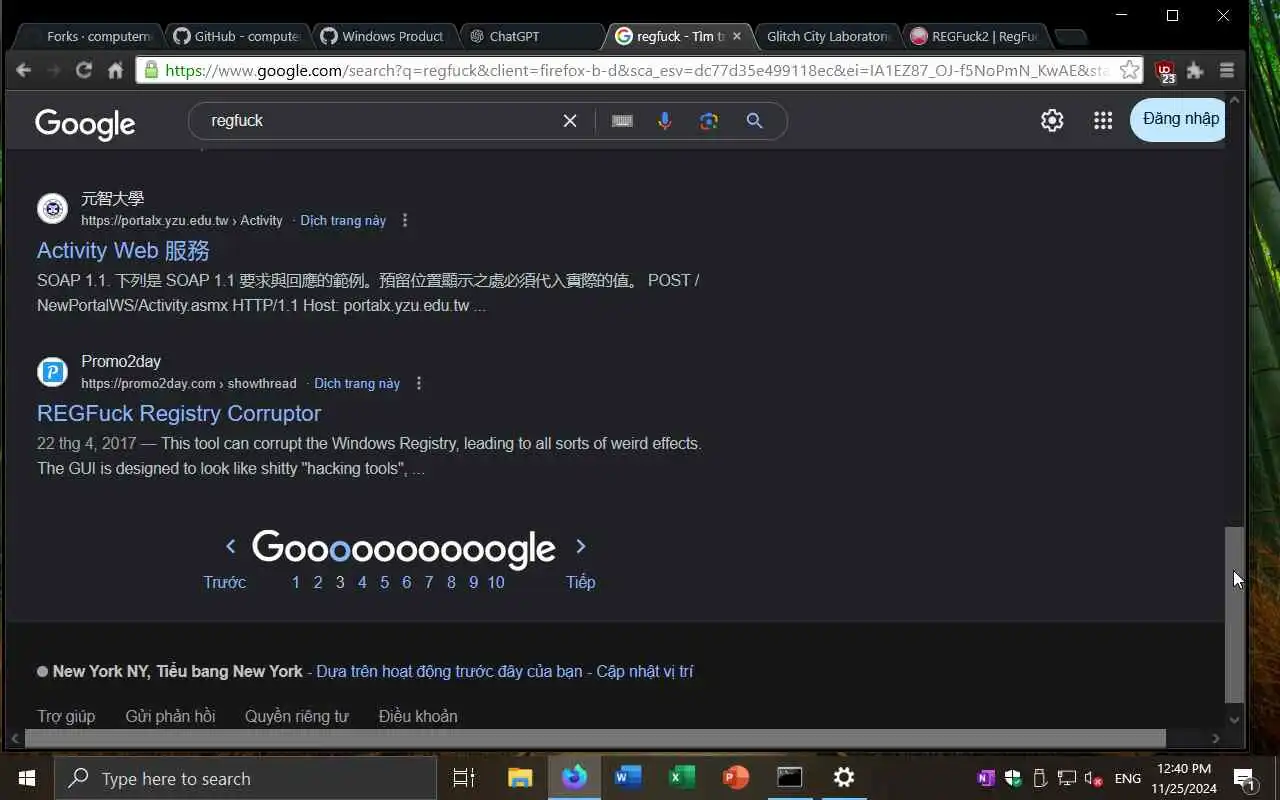Switch to the GitHub - computernewb tab

click(237, 36)
